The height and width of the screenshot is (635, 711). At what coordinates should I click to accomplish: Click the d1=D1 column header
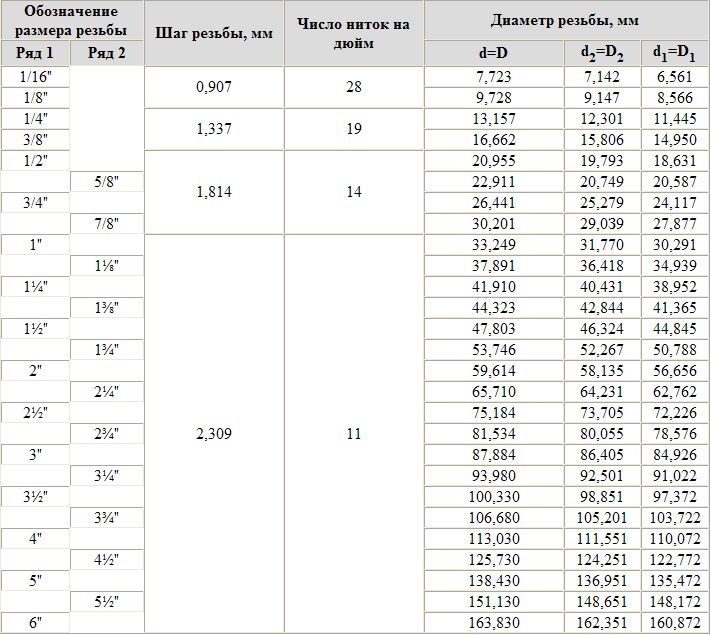[x=675, y=53]
